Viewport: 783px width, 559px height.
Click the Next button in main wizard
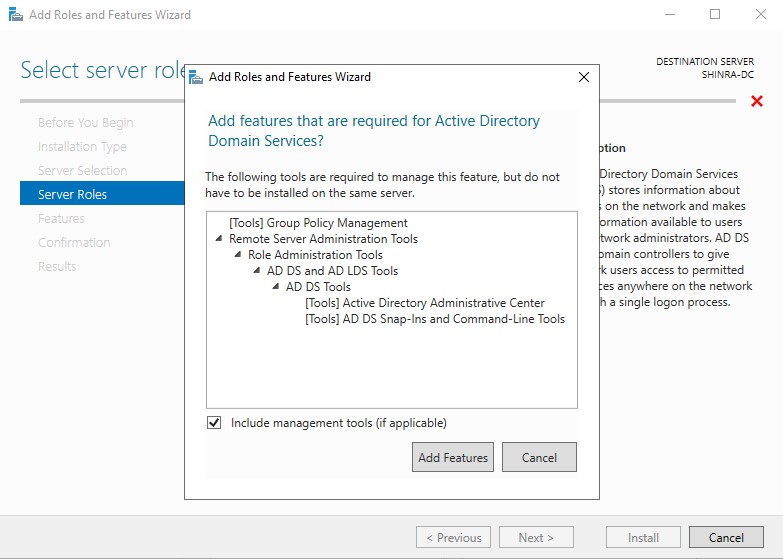click(x=536, y=538)
